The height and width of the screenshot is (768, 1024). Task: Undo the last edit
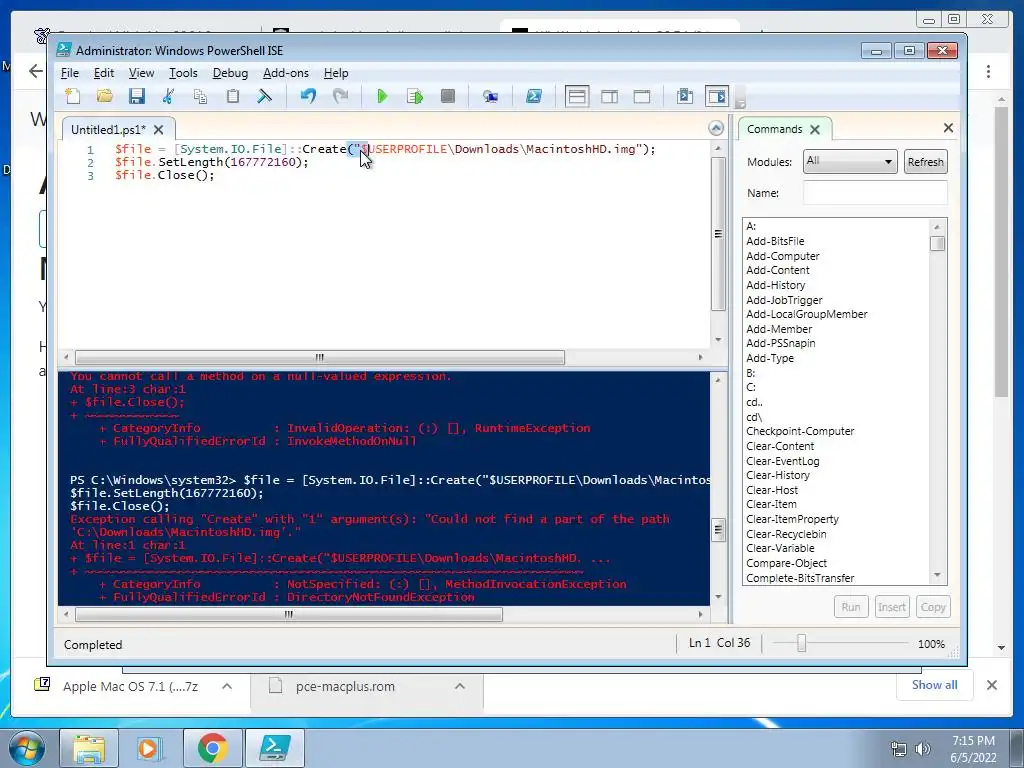point(308,97)
